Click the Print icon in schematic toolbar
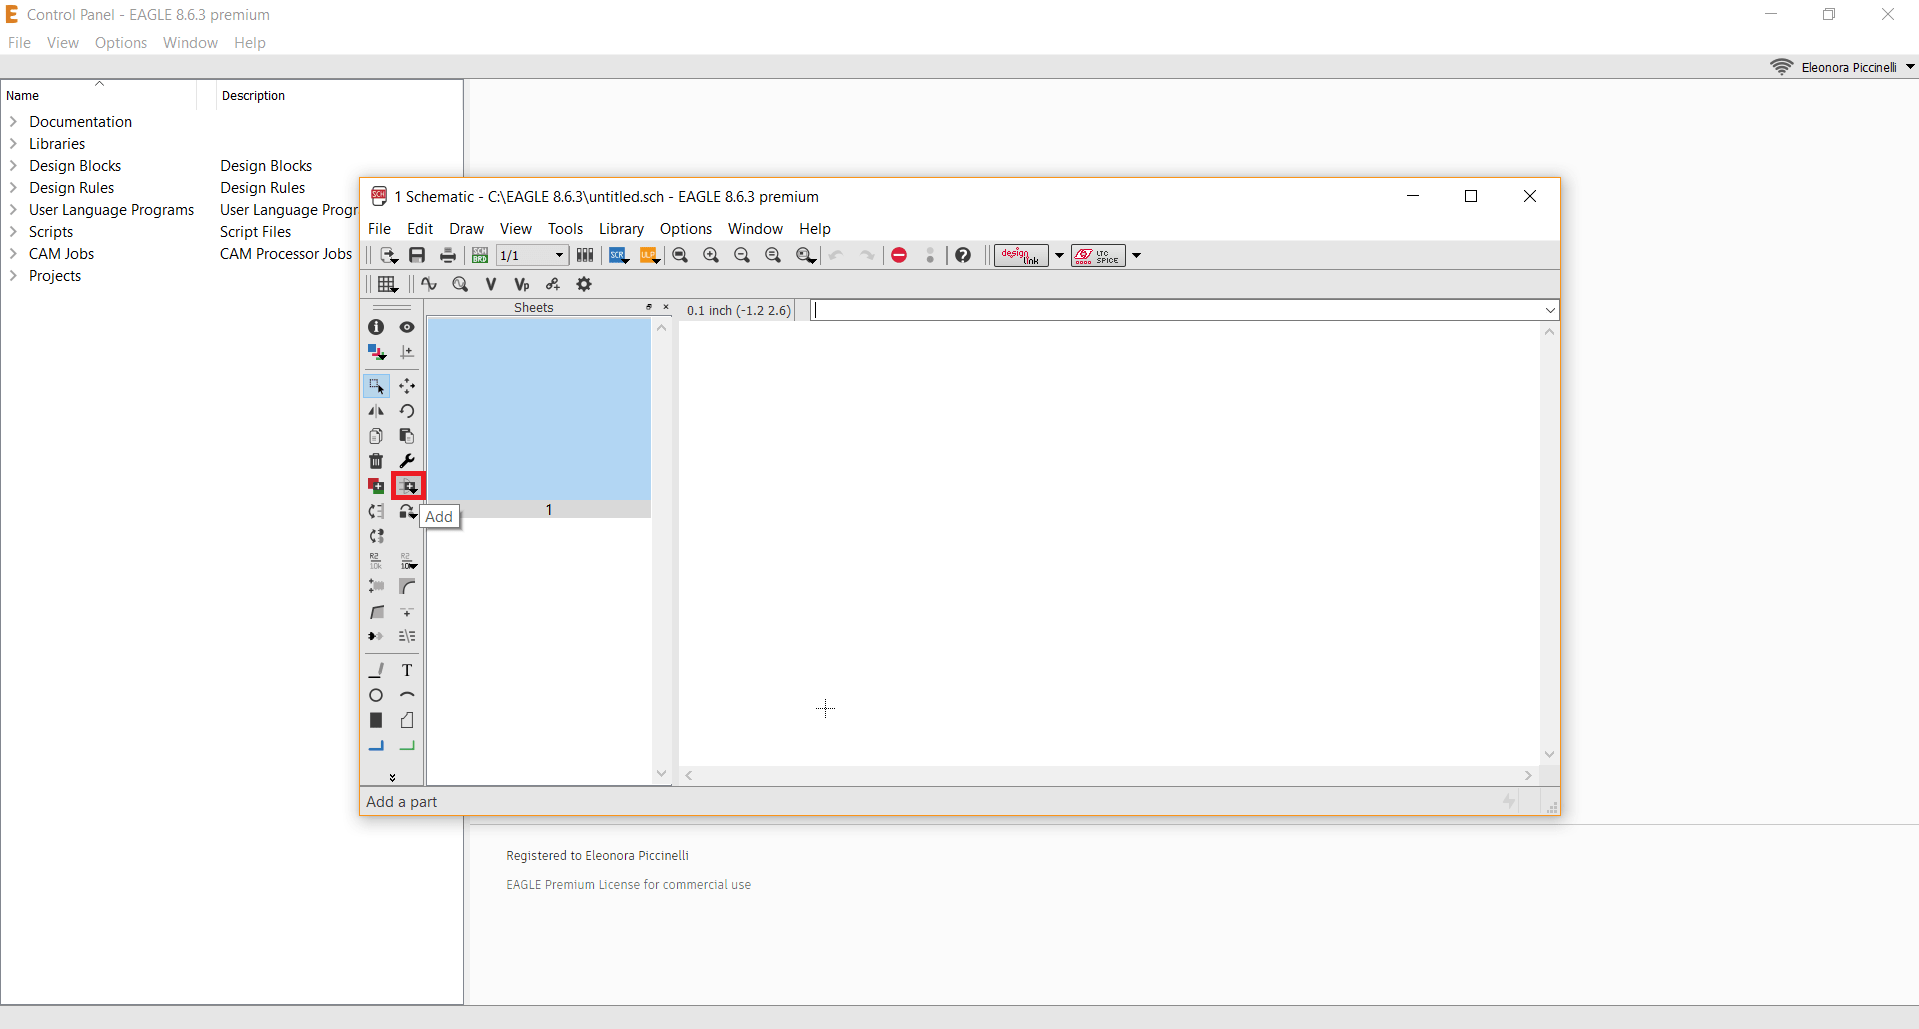The width and height of the screenshot is (1919, 1029). [x=448, y=255]
